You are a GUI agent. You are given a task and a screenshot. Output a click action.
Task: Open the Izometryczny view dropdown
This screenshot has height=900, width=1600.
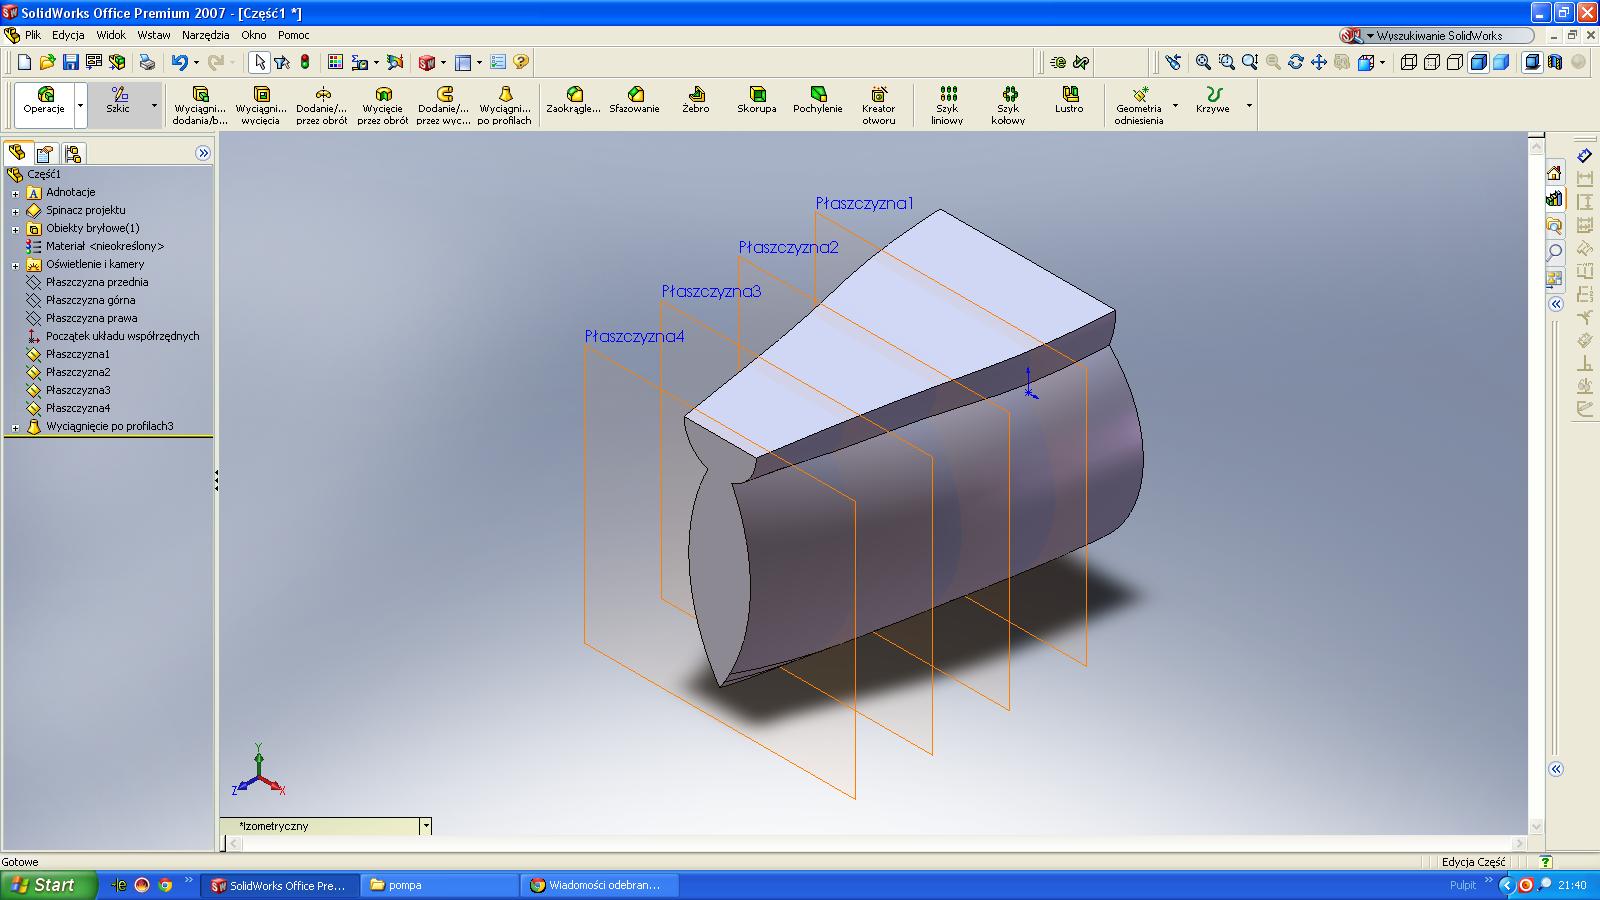(x=426, y=826)
